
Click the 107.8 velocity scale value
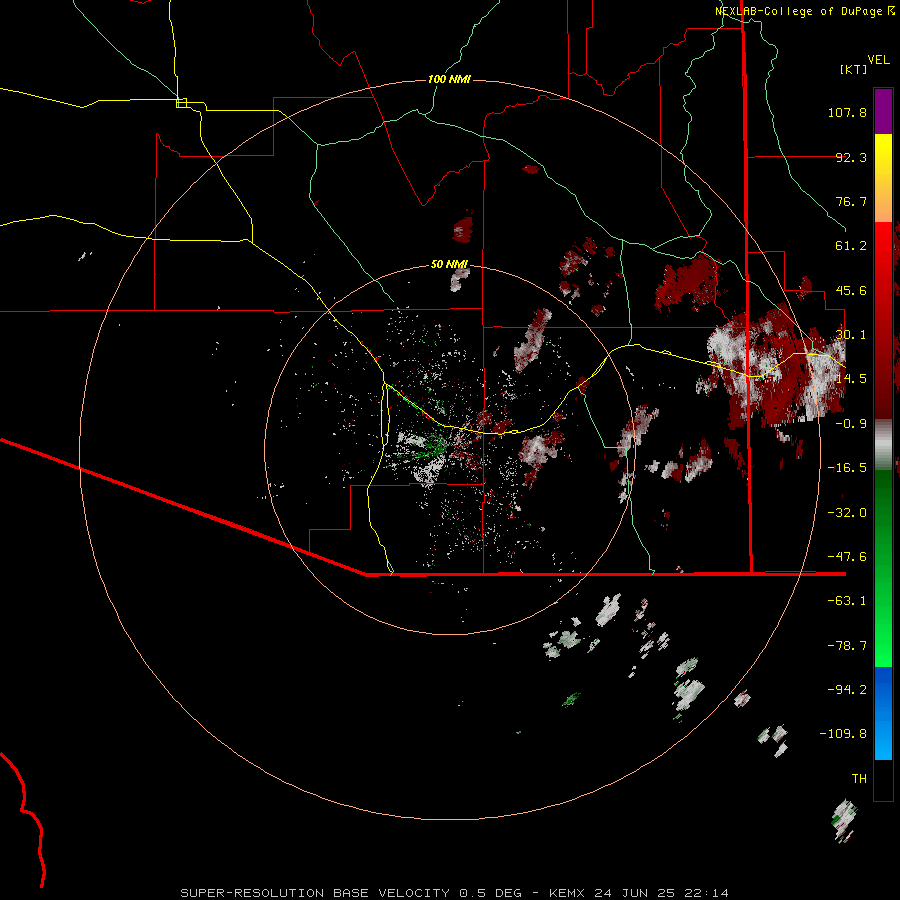coord(847,112)
